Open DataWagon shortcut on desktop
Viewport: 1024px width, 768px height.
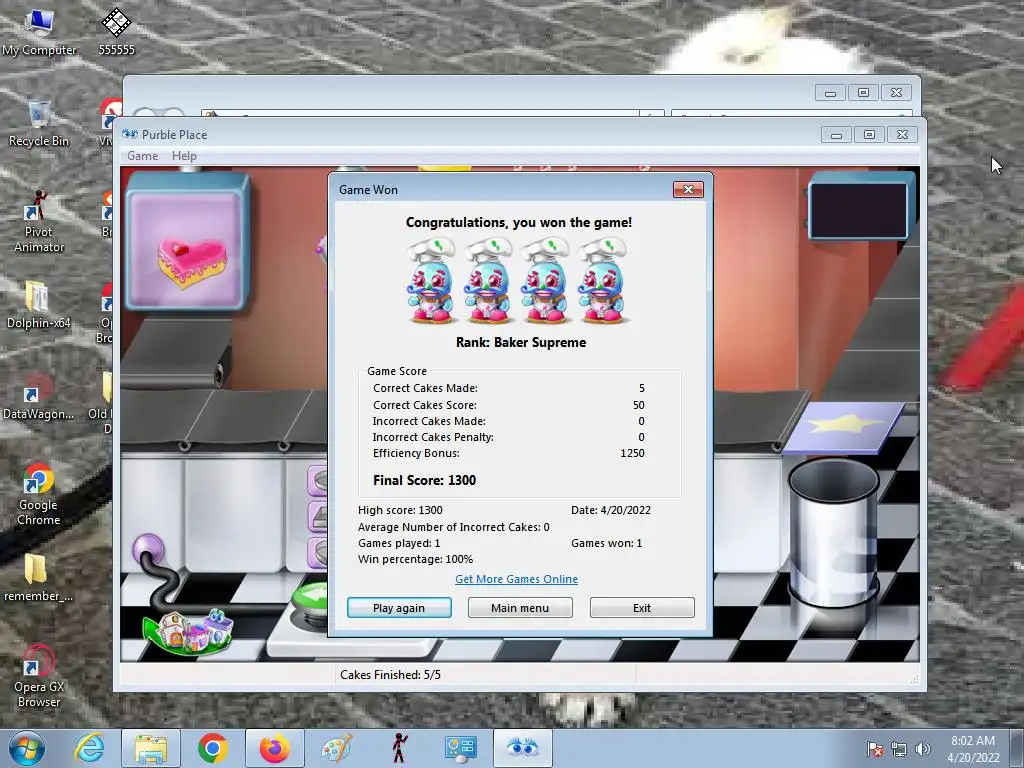(38, 397)
